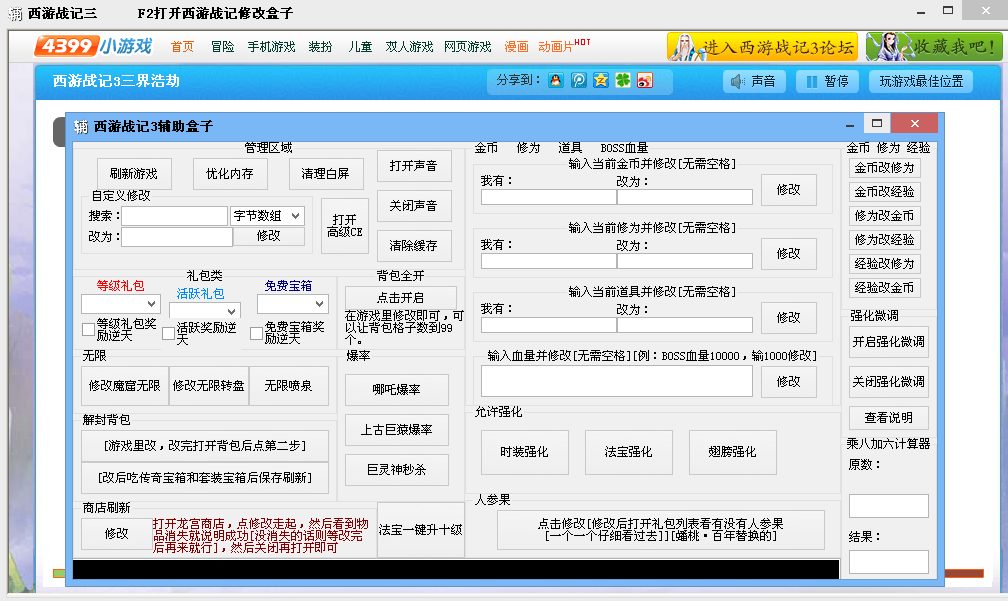1008x601 pixels.
Task: Share via the Tencent Weibo icon
Action: (x=578, y=80)
